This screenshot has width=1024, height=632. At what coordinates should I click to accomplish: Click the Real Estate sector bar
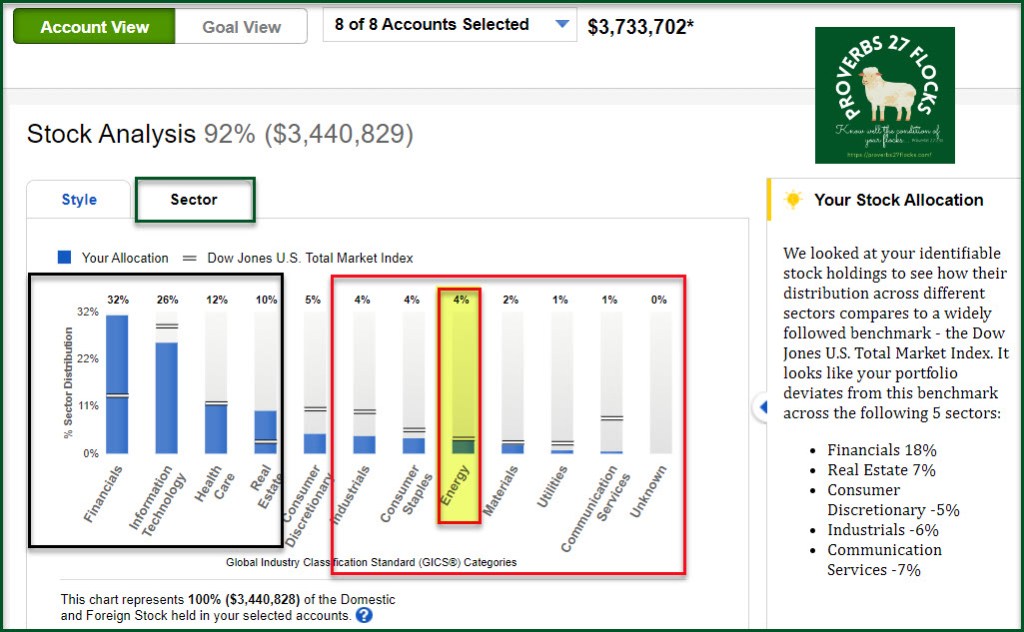pyautogui.click(x=265, y=432)
